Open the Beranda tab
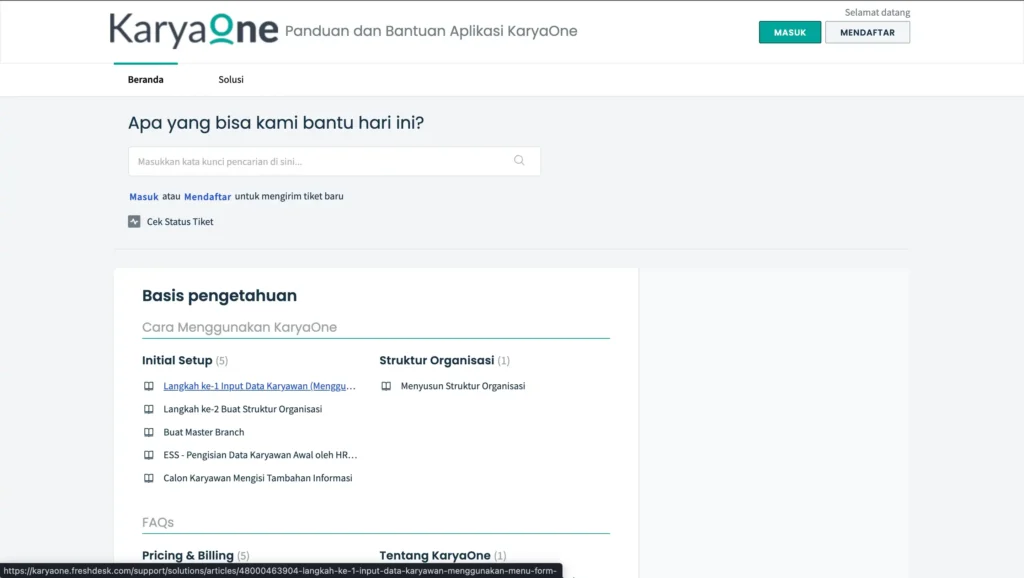1024x578 pixels. [146, 80]
